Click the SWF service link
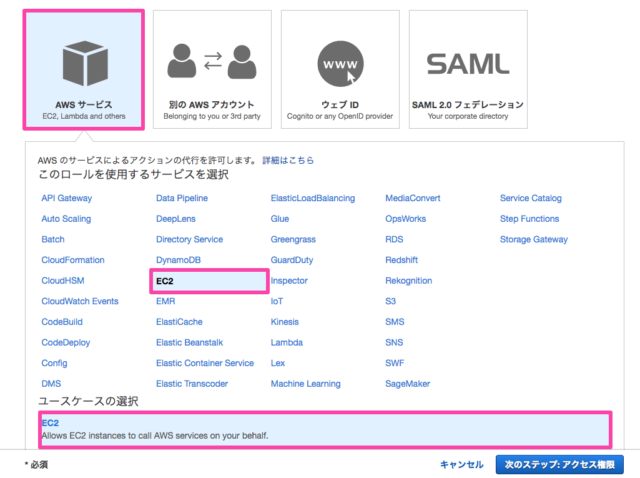 pos(395,363)
